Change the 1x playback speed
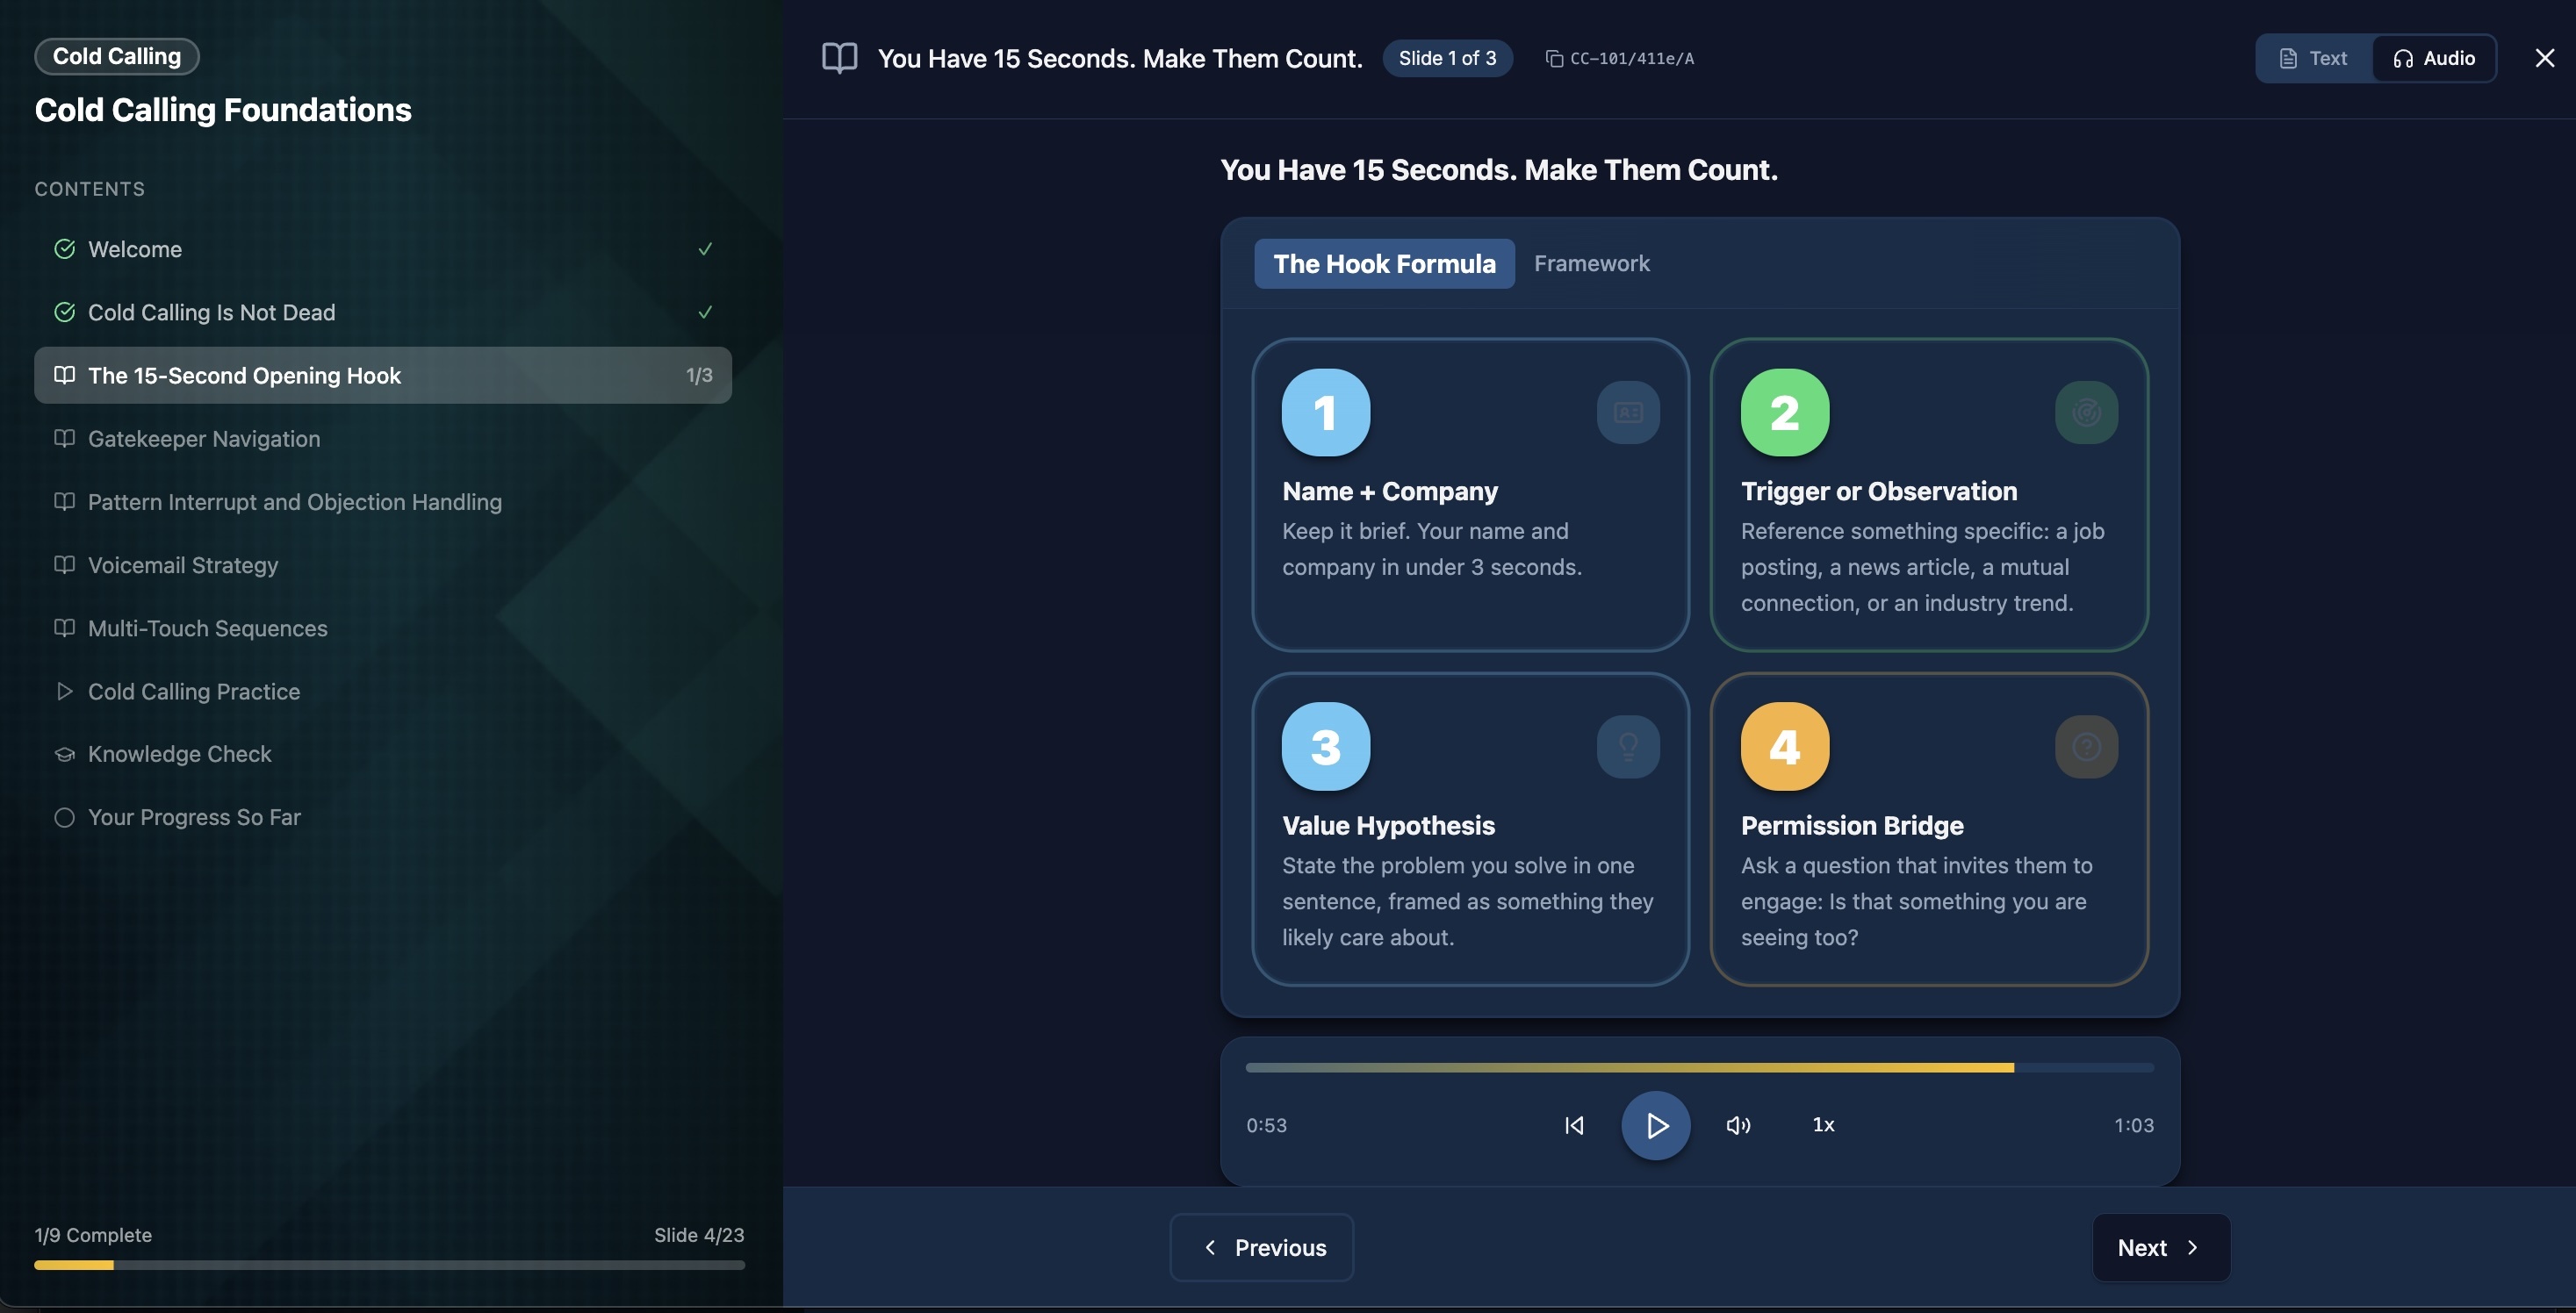The width and height of the screenshot is (2576, 1313). (x=1823, y=1125)
